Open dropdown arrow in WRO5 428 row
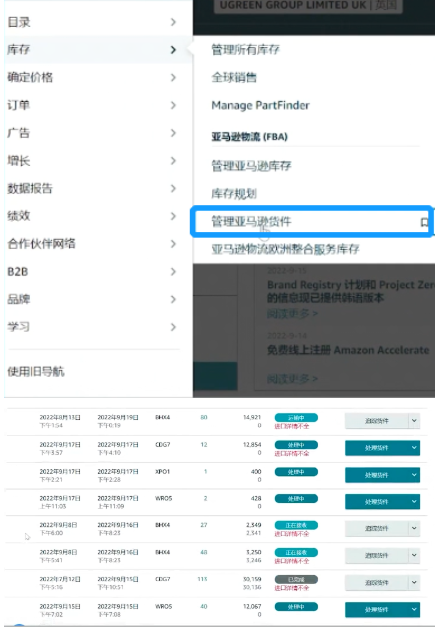 tap(414, 502)
